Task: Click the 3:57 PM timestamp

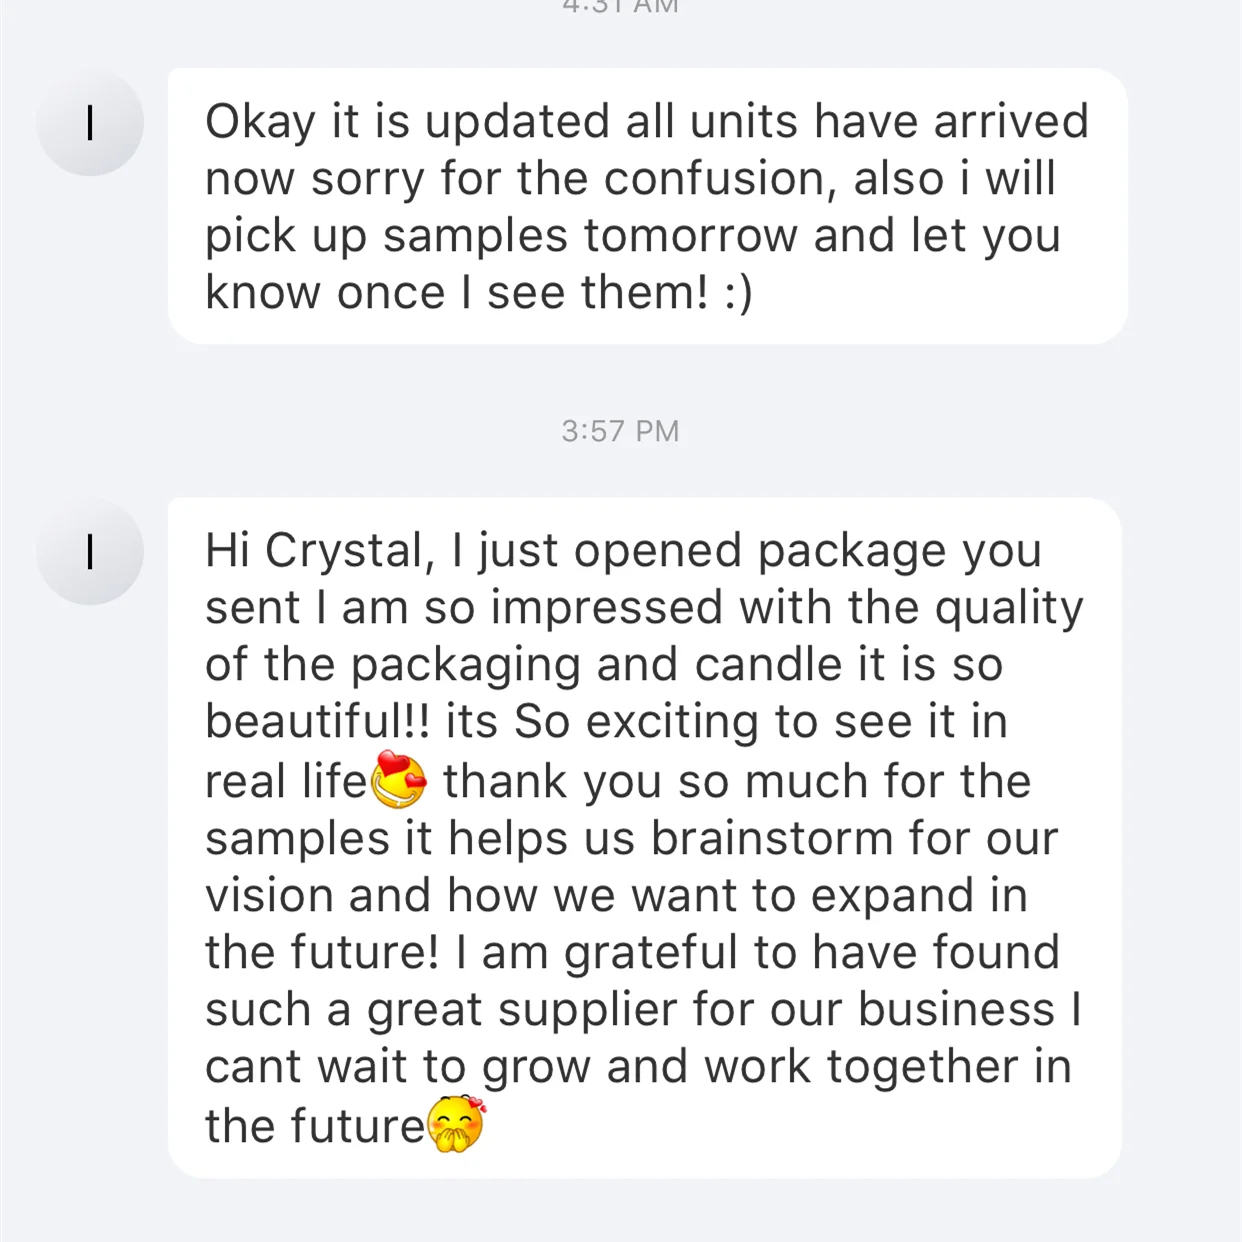Action: point(620,431)
